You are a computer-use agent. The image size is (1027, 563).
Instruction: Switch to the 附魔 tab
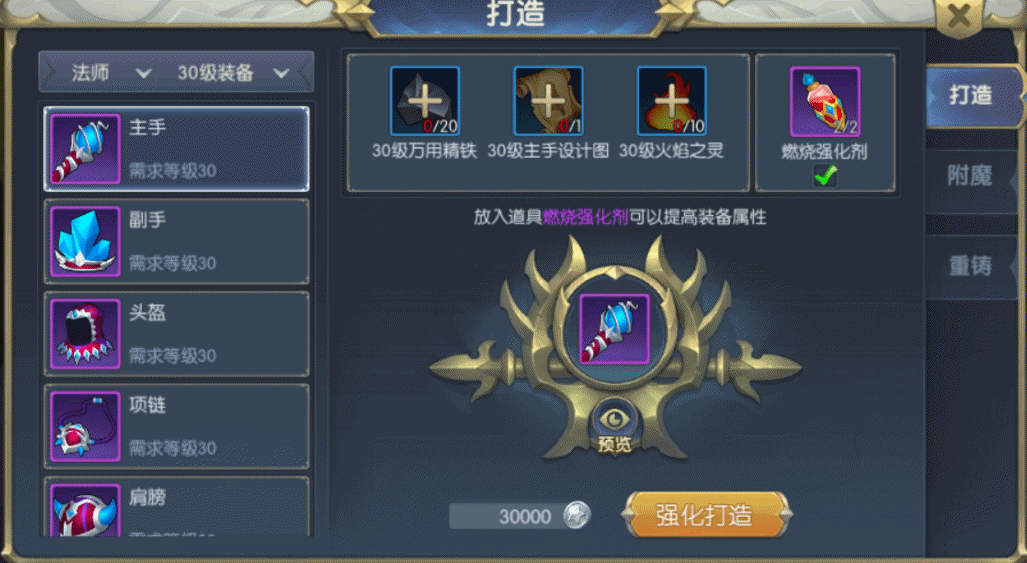971,175
